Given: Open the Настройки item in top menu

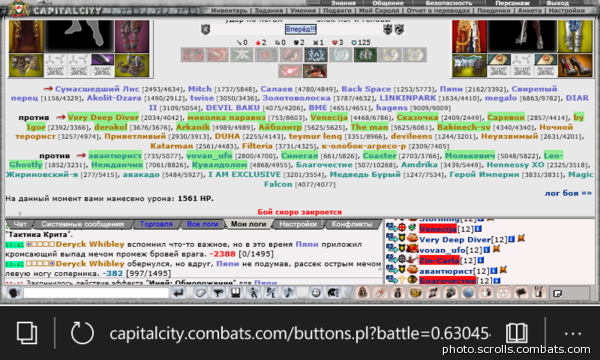Looking at the screenshot, I should click(x=566, y=11).
